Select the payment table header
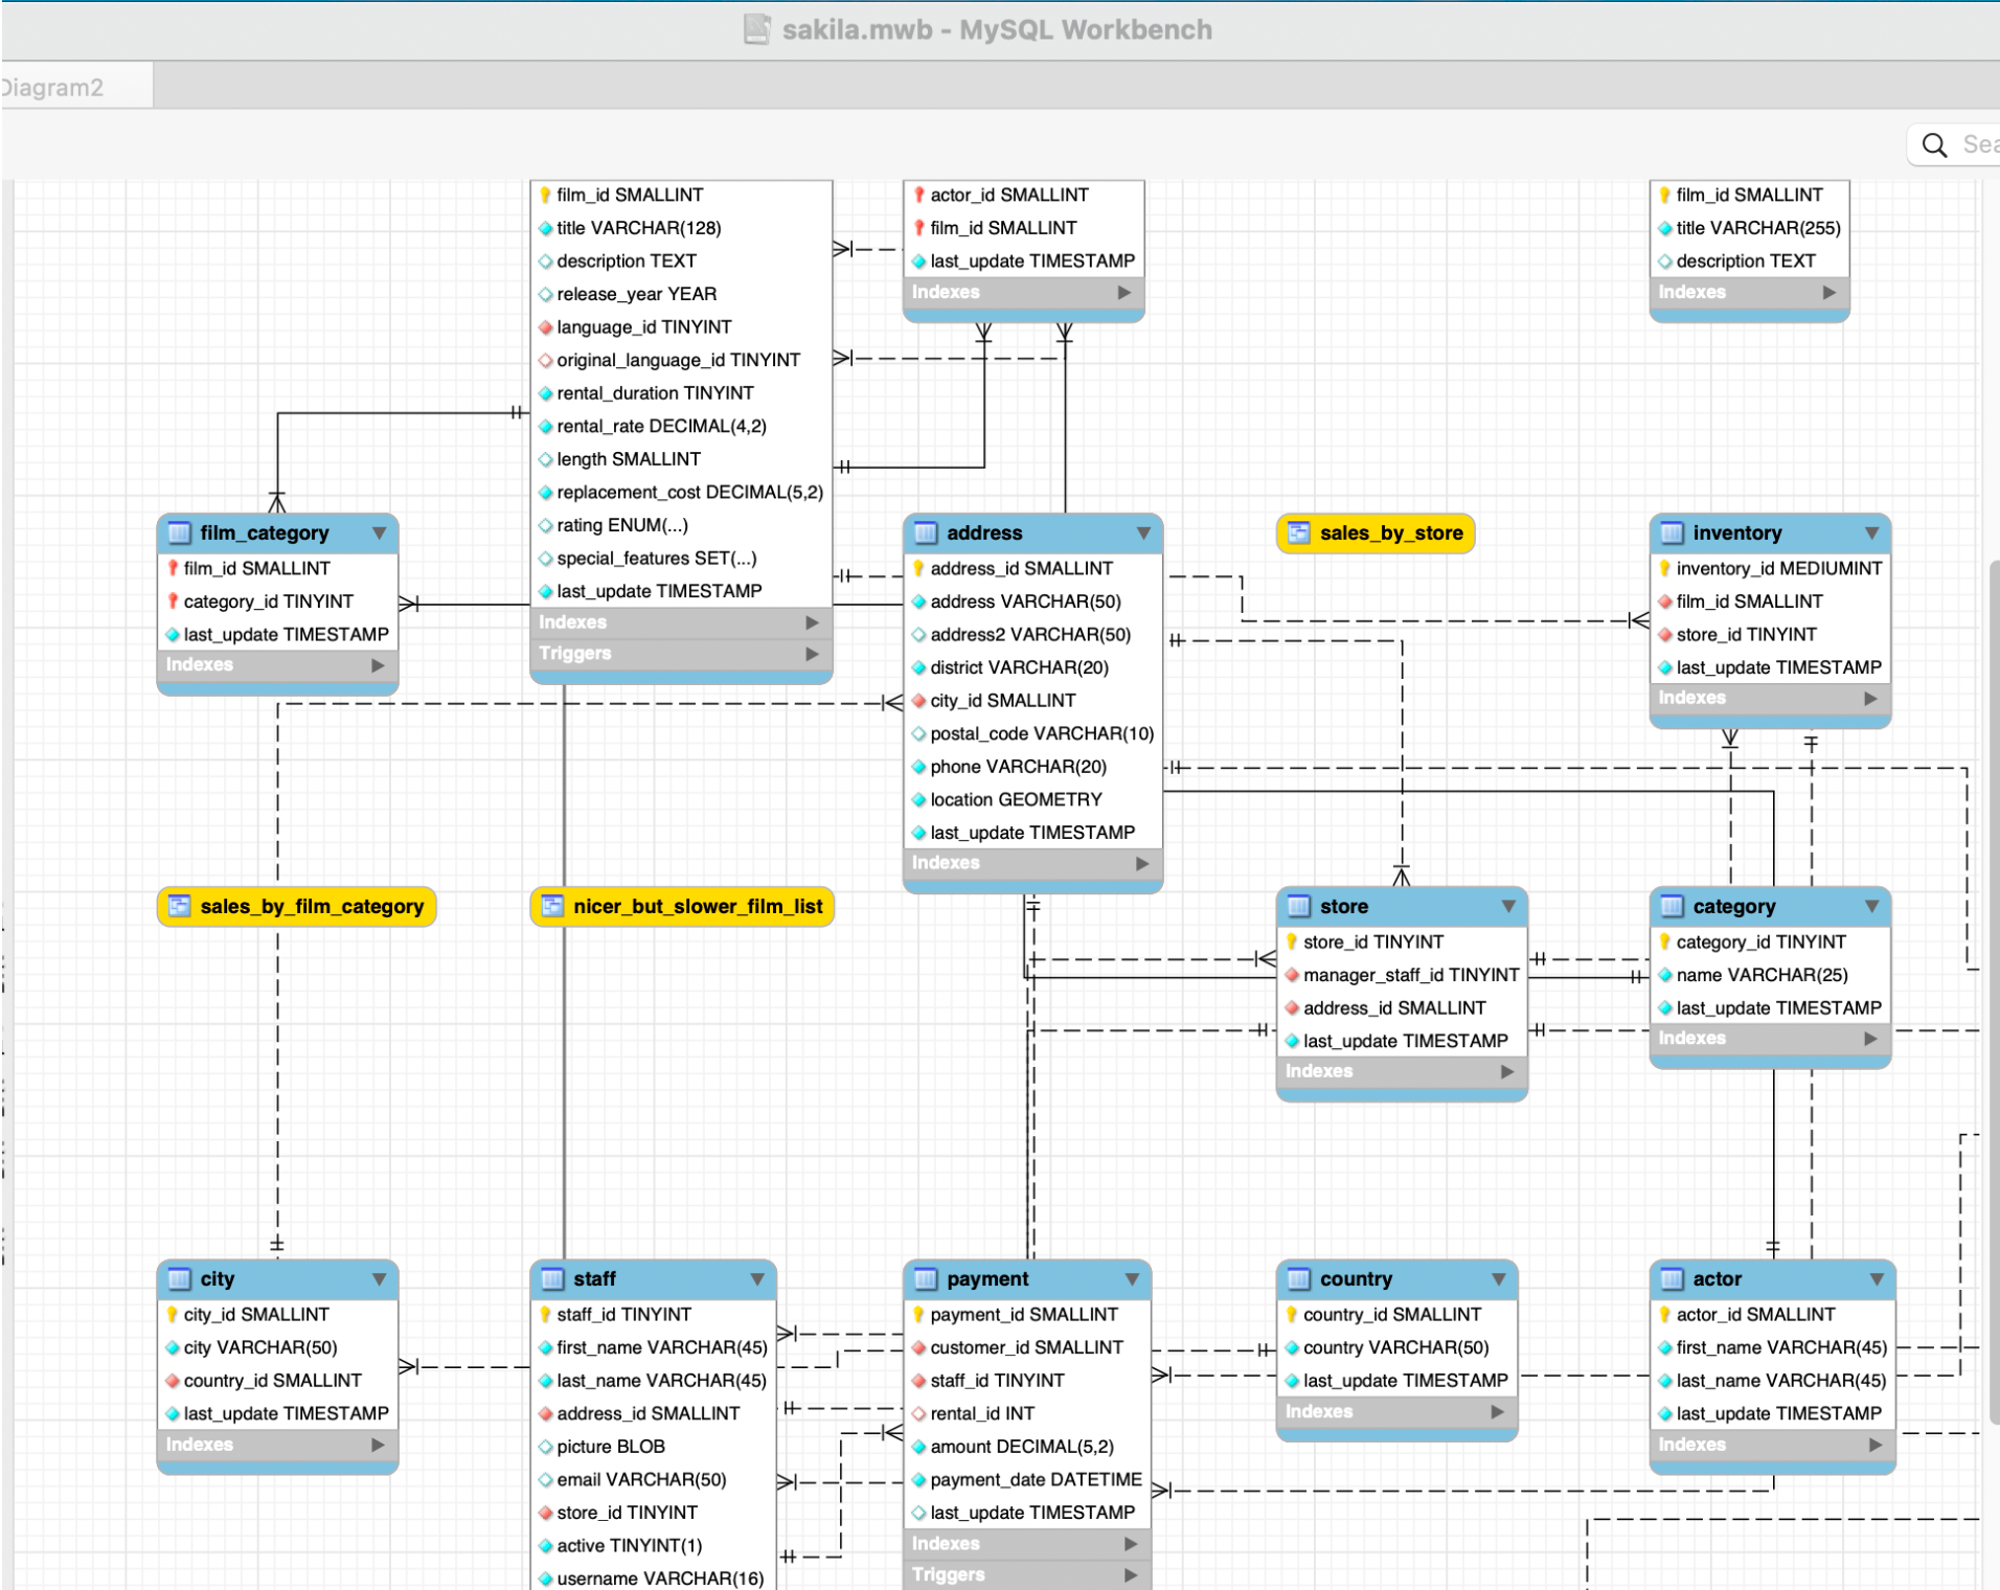 point(1027,1279)
